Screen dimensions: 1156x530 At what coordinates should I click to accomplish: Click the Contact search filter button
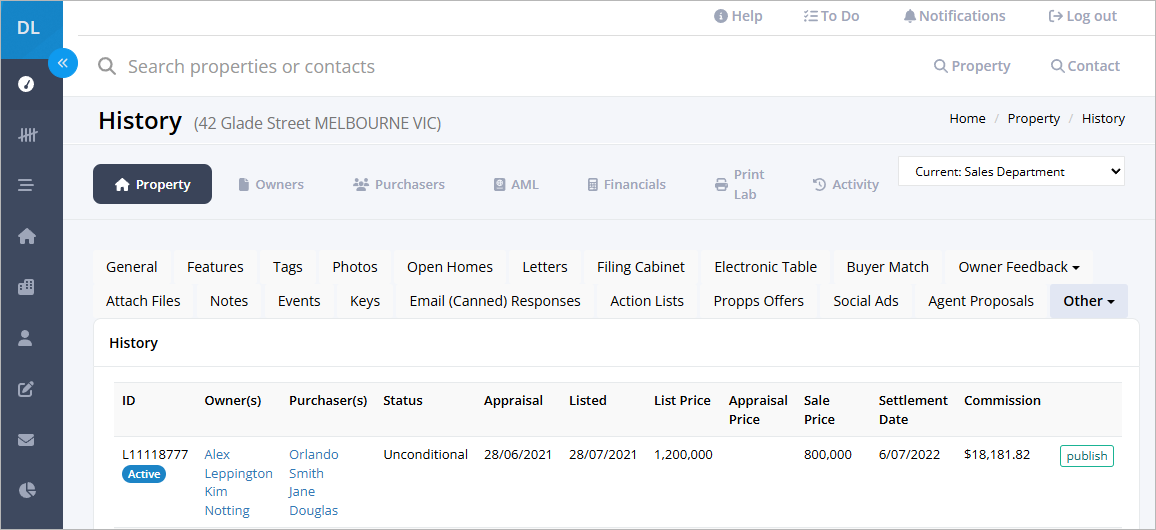tap(1085, 66)
